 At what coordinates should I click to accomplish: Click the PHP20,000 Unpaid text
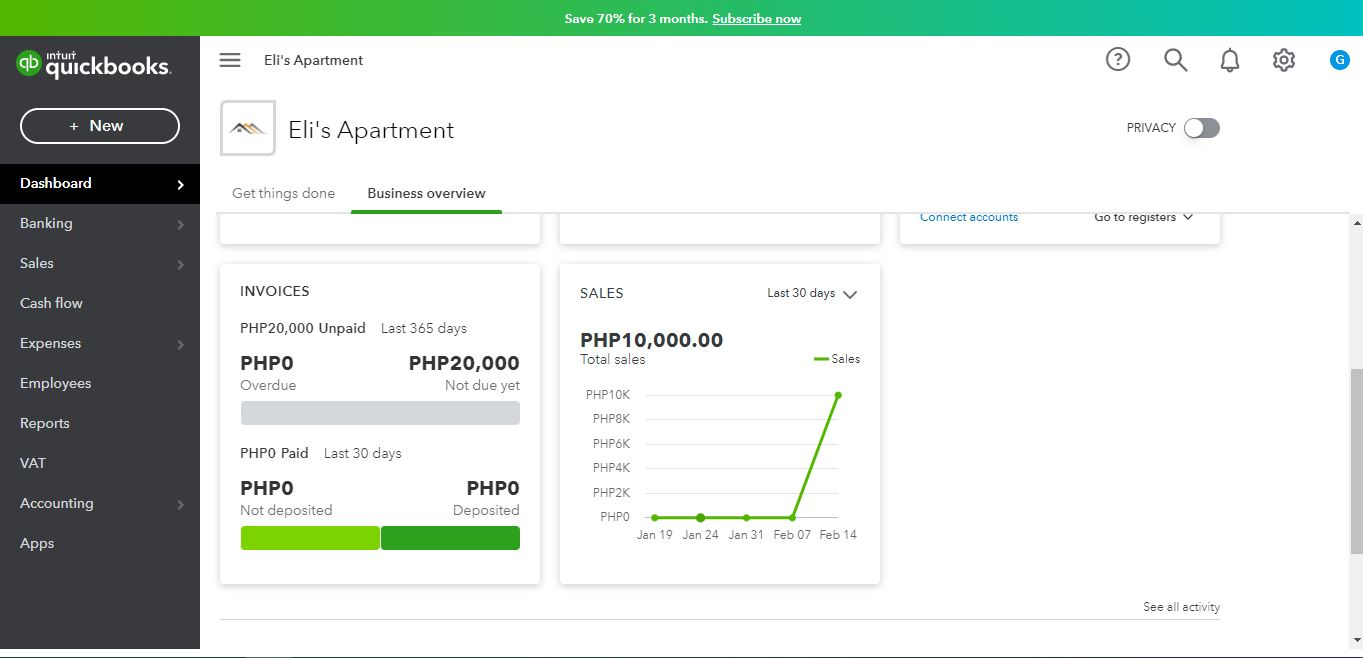click(x=303, y=328)
